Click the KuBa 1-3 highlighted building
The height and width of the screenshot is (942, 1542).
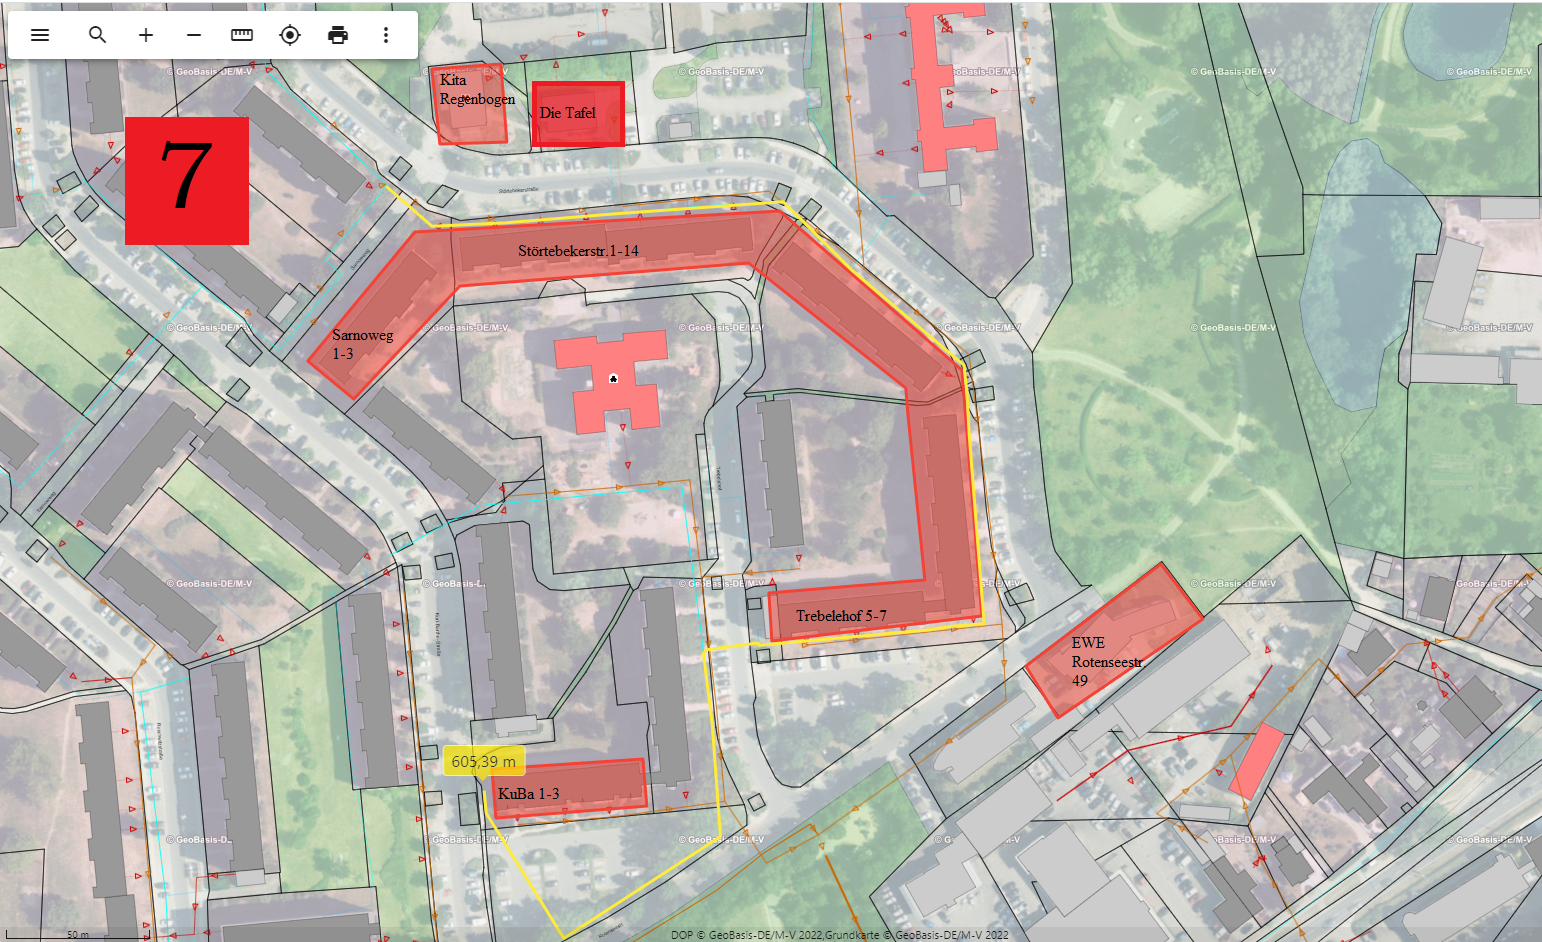(570, 788)
